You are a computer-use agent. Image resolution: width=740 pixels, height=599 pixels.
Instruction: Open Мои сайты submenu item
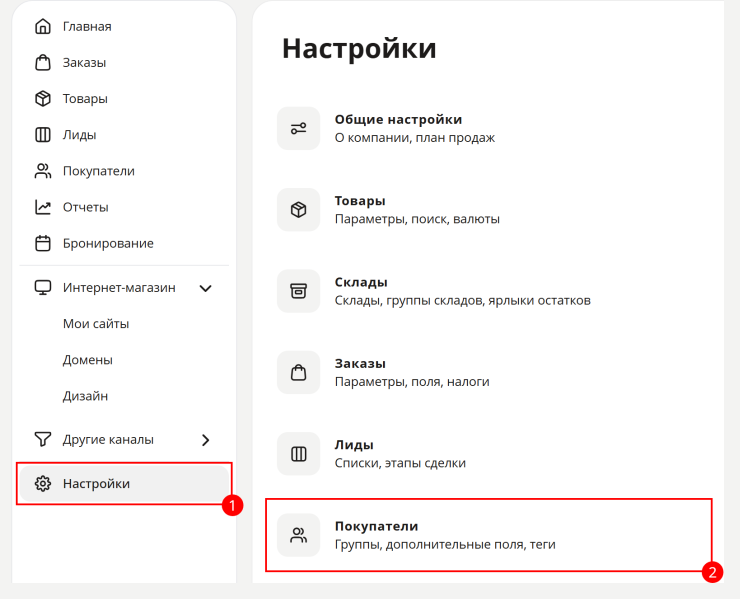96,324
